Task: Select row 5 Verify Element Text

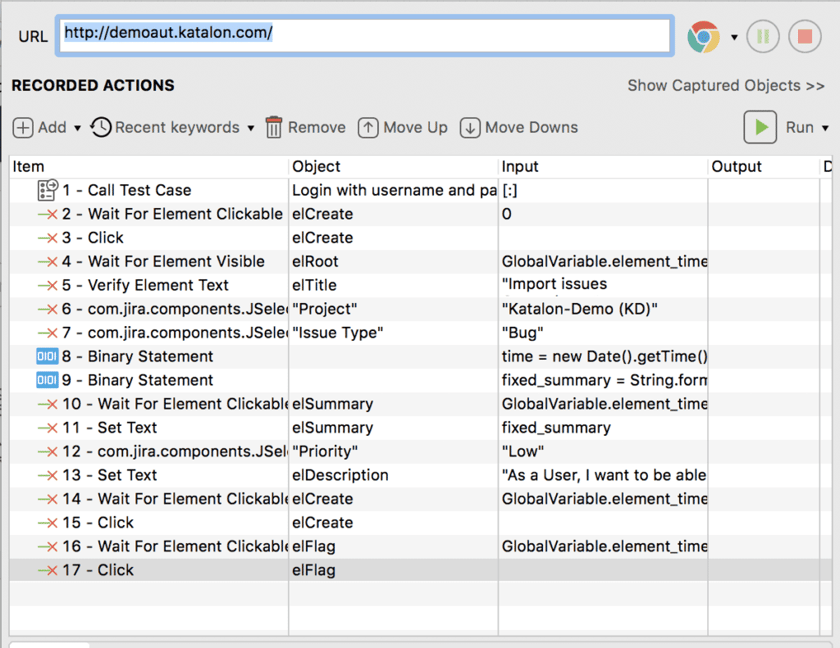Action: click(x=411, y=285)
